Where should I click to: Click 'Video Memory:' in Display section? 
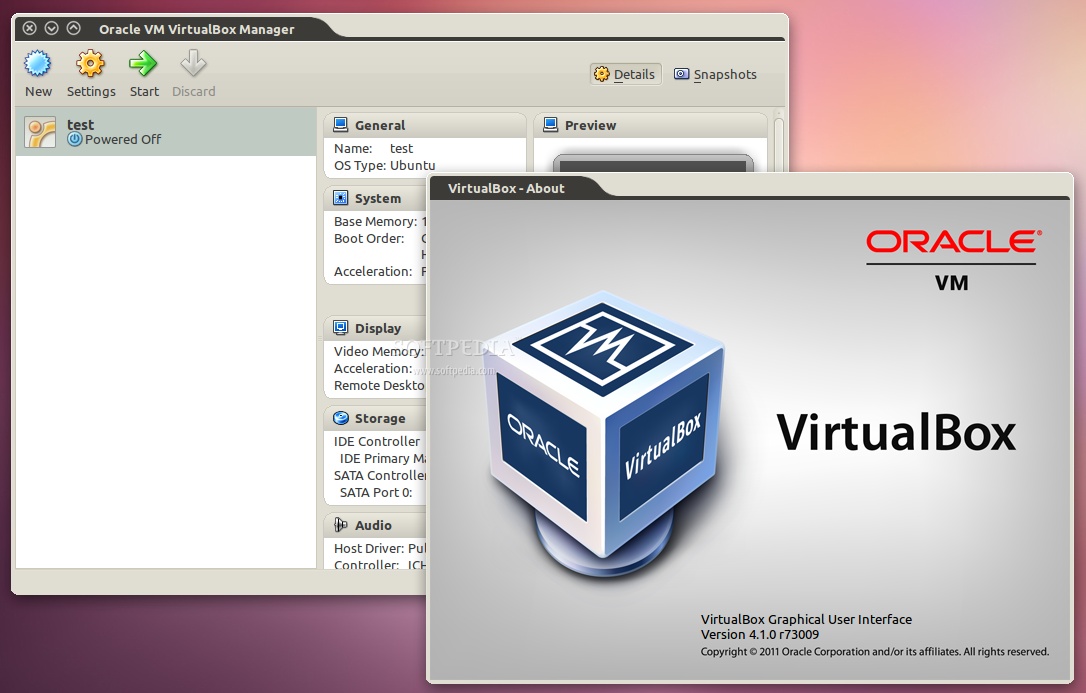379,352
